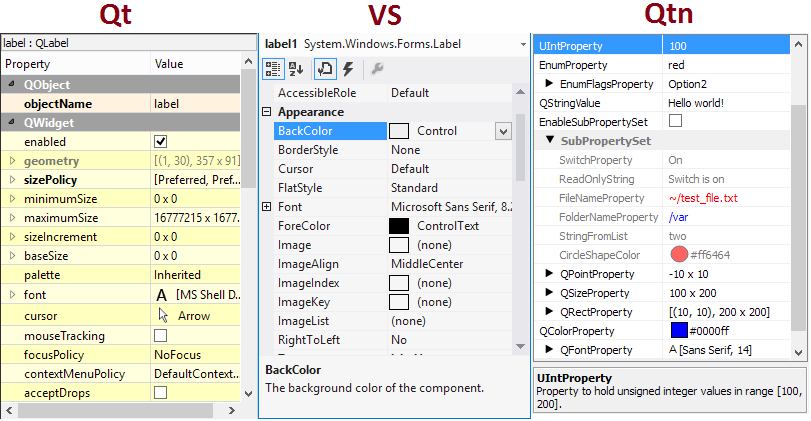Click the CircleShapeColor red circle swatch

[679, 254]
